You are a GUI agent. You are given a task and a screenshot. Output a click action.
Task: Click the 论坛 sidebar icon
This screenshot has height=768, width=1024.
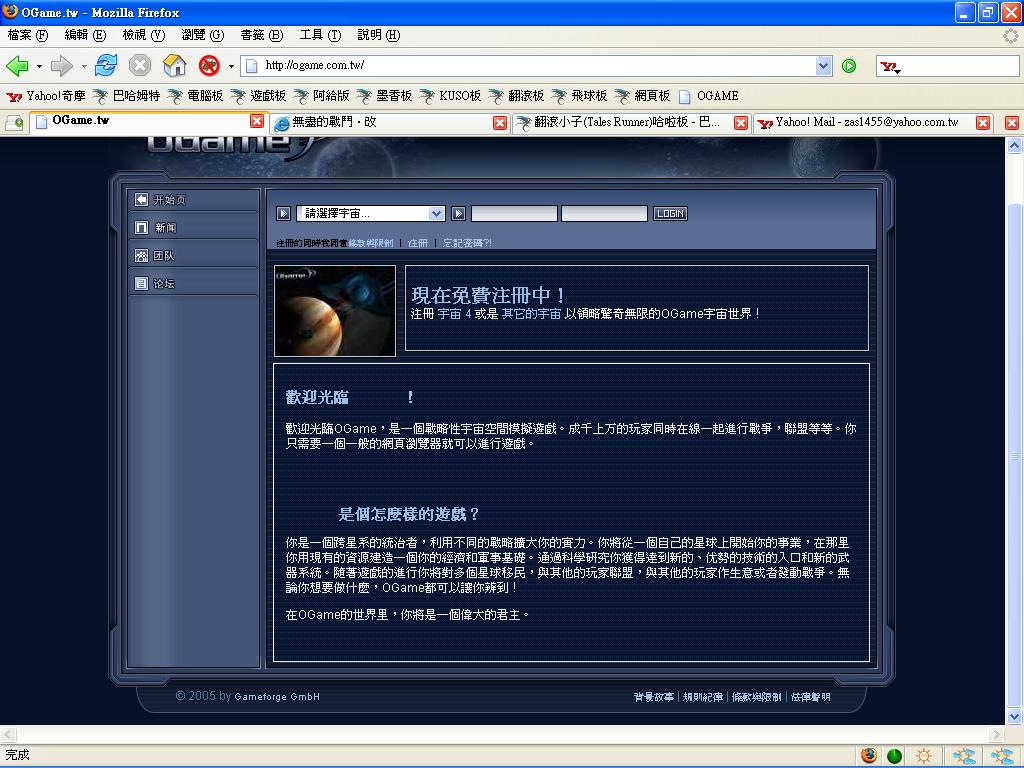141,283
